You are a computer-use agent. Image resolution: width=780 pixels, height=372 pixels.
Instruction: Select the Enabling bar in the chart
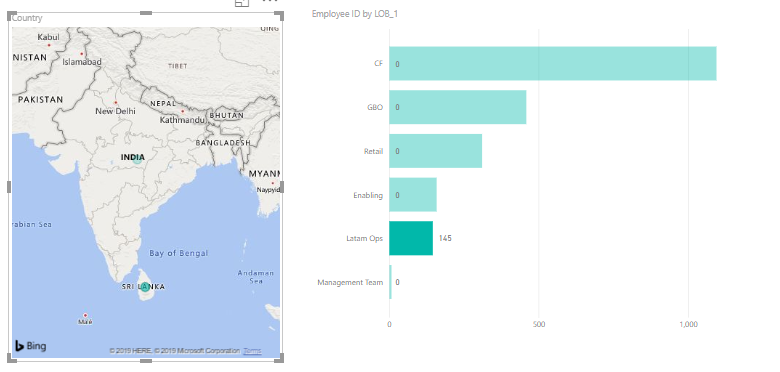pyautogui.click(x=413, y=194)
